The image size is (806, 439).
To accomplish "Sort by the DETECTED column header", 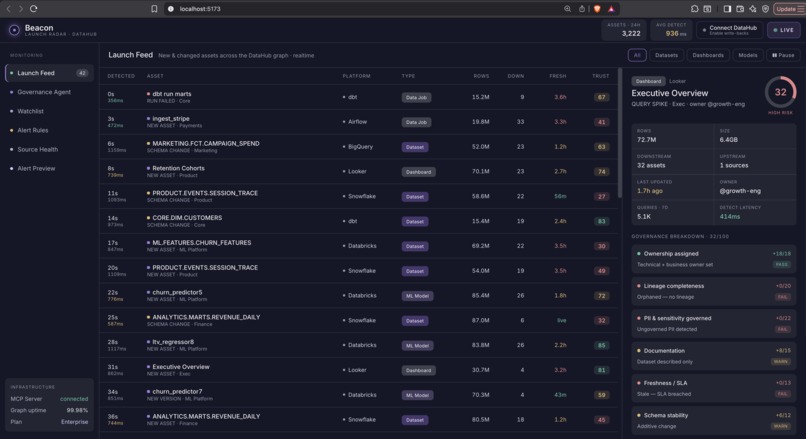I will pyautogui.click(x=121, y=76).
